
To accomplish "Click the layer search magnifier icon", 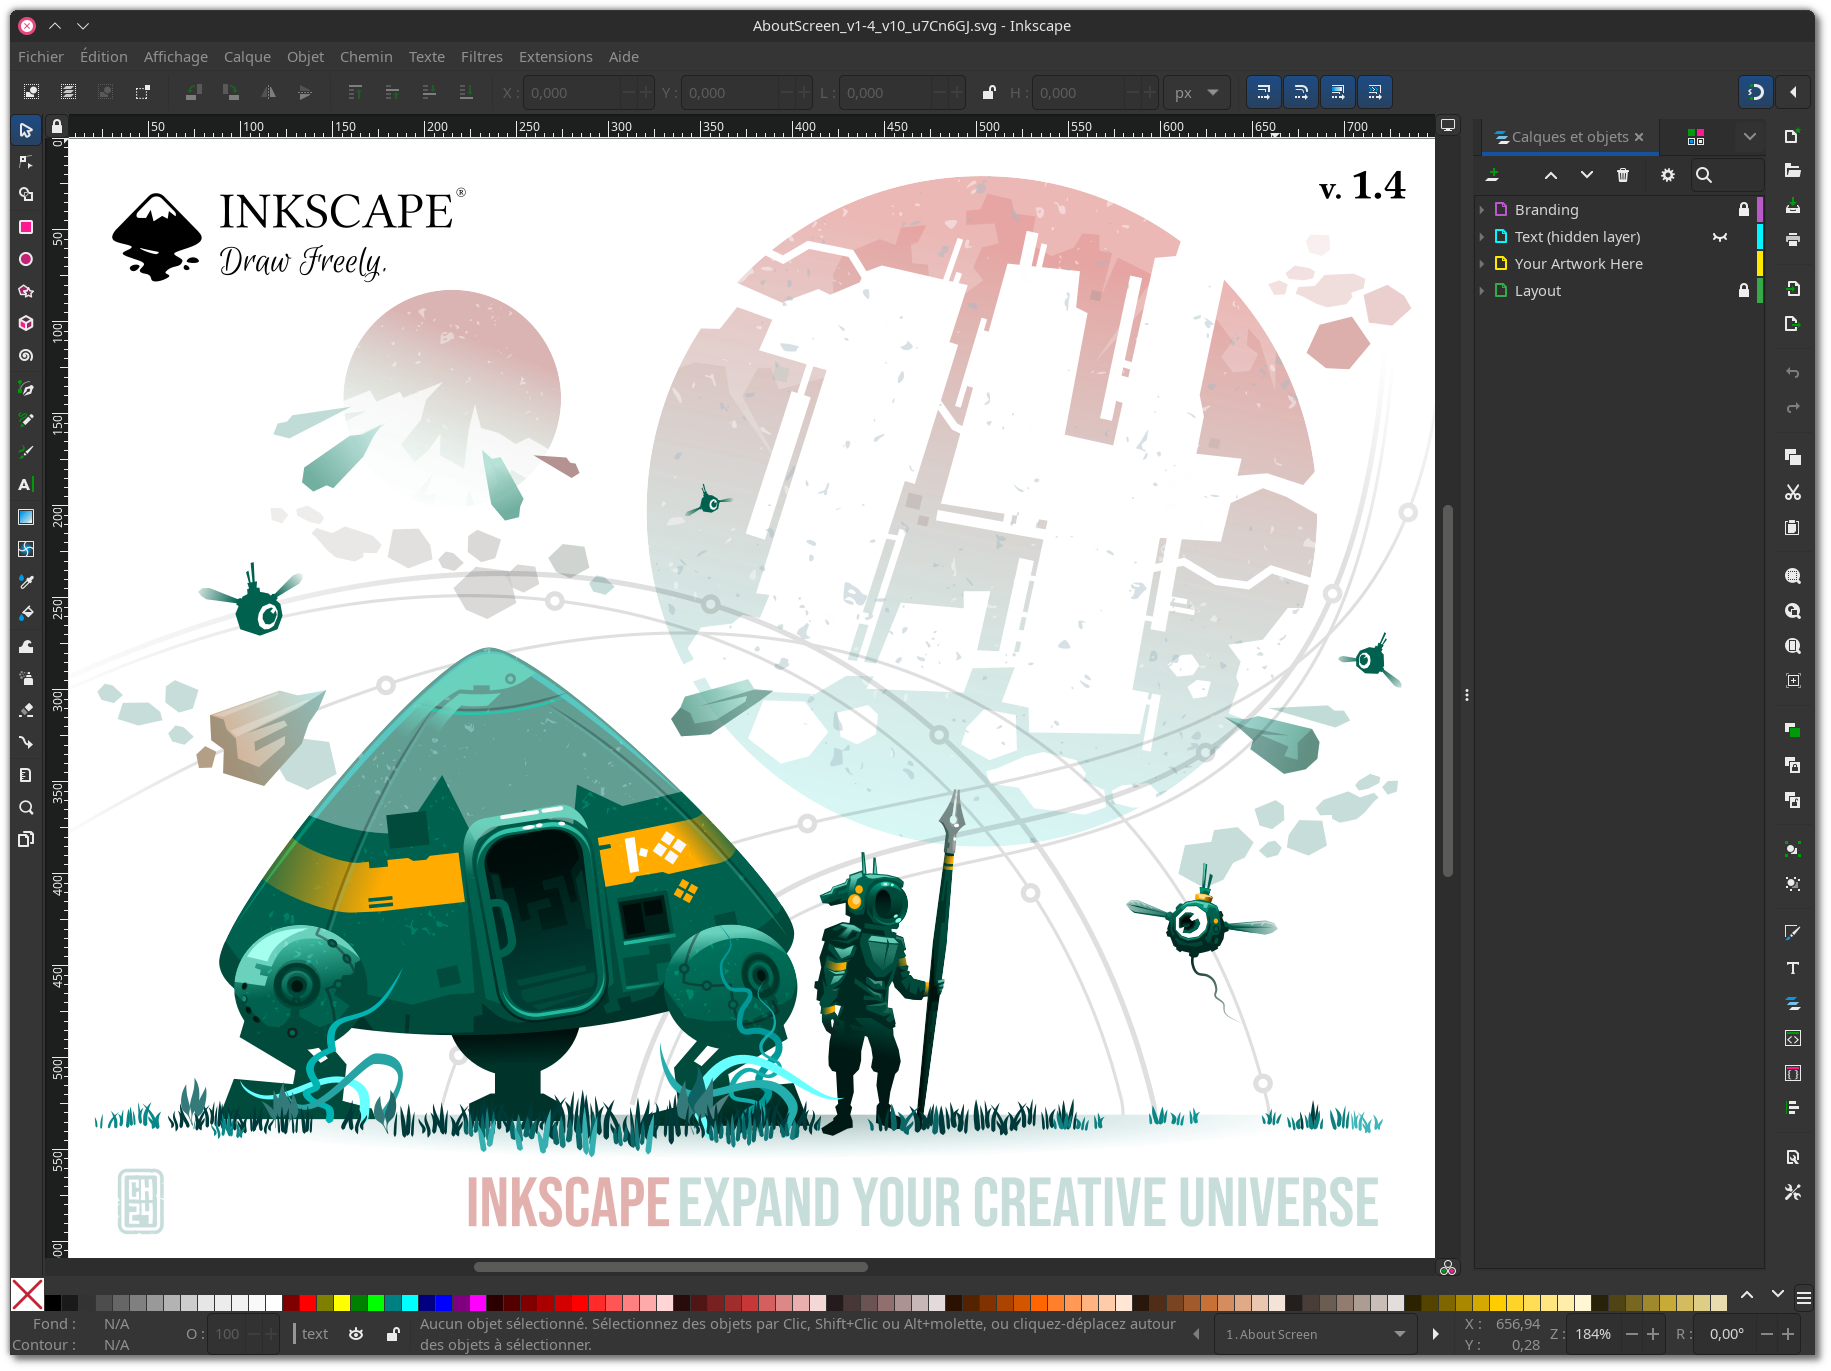I will coord(1704,175).
